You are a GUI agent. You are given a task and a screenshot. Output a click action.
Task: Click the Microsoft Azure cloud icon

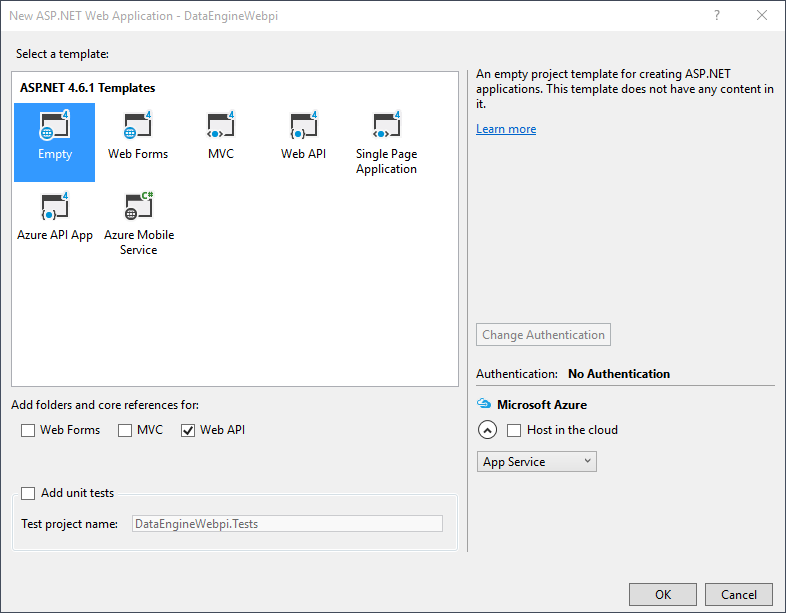[x=484, y=405]
